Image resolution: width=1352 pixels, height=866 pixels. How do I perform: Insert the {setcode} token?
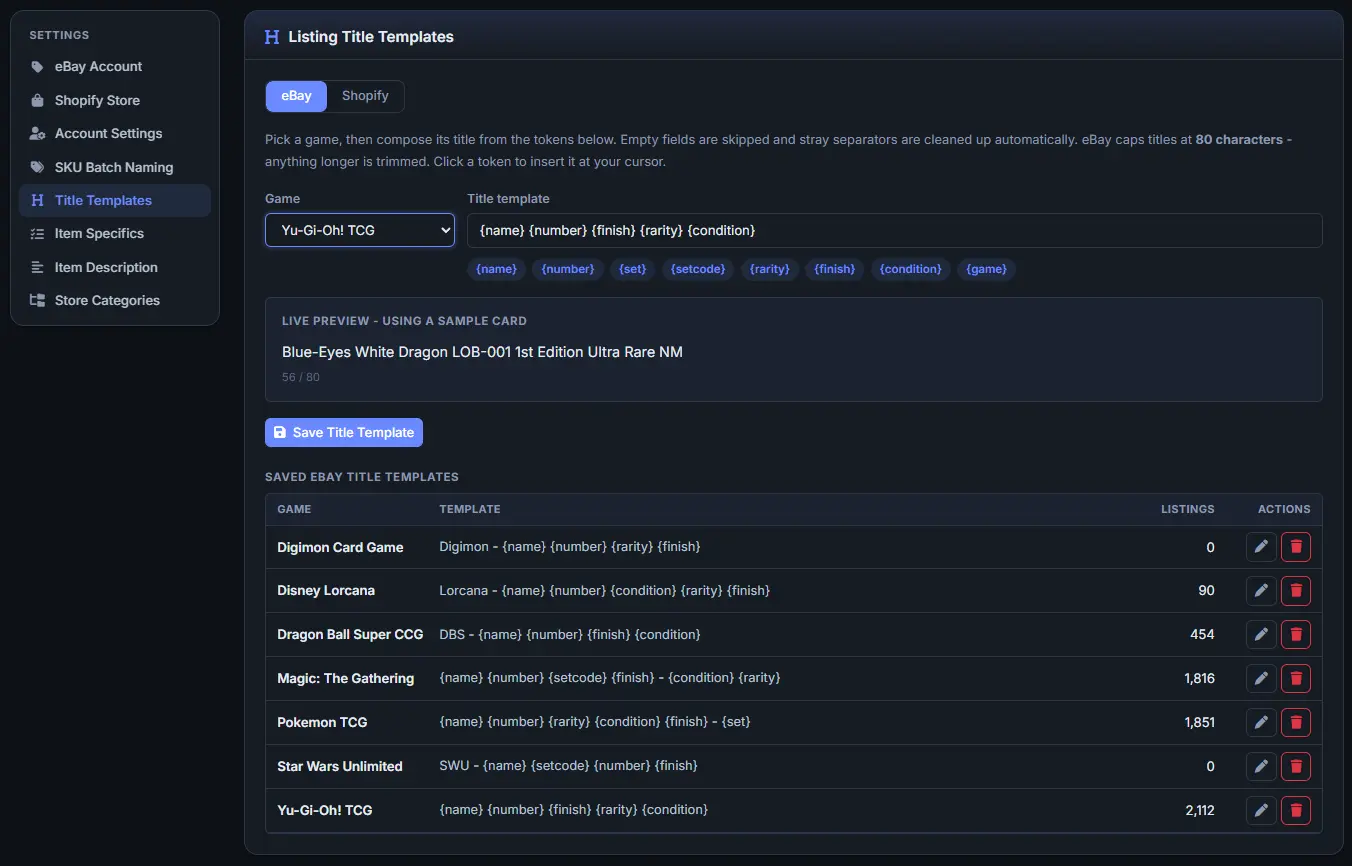[697, 269]
